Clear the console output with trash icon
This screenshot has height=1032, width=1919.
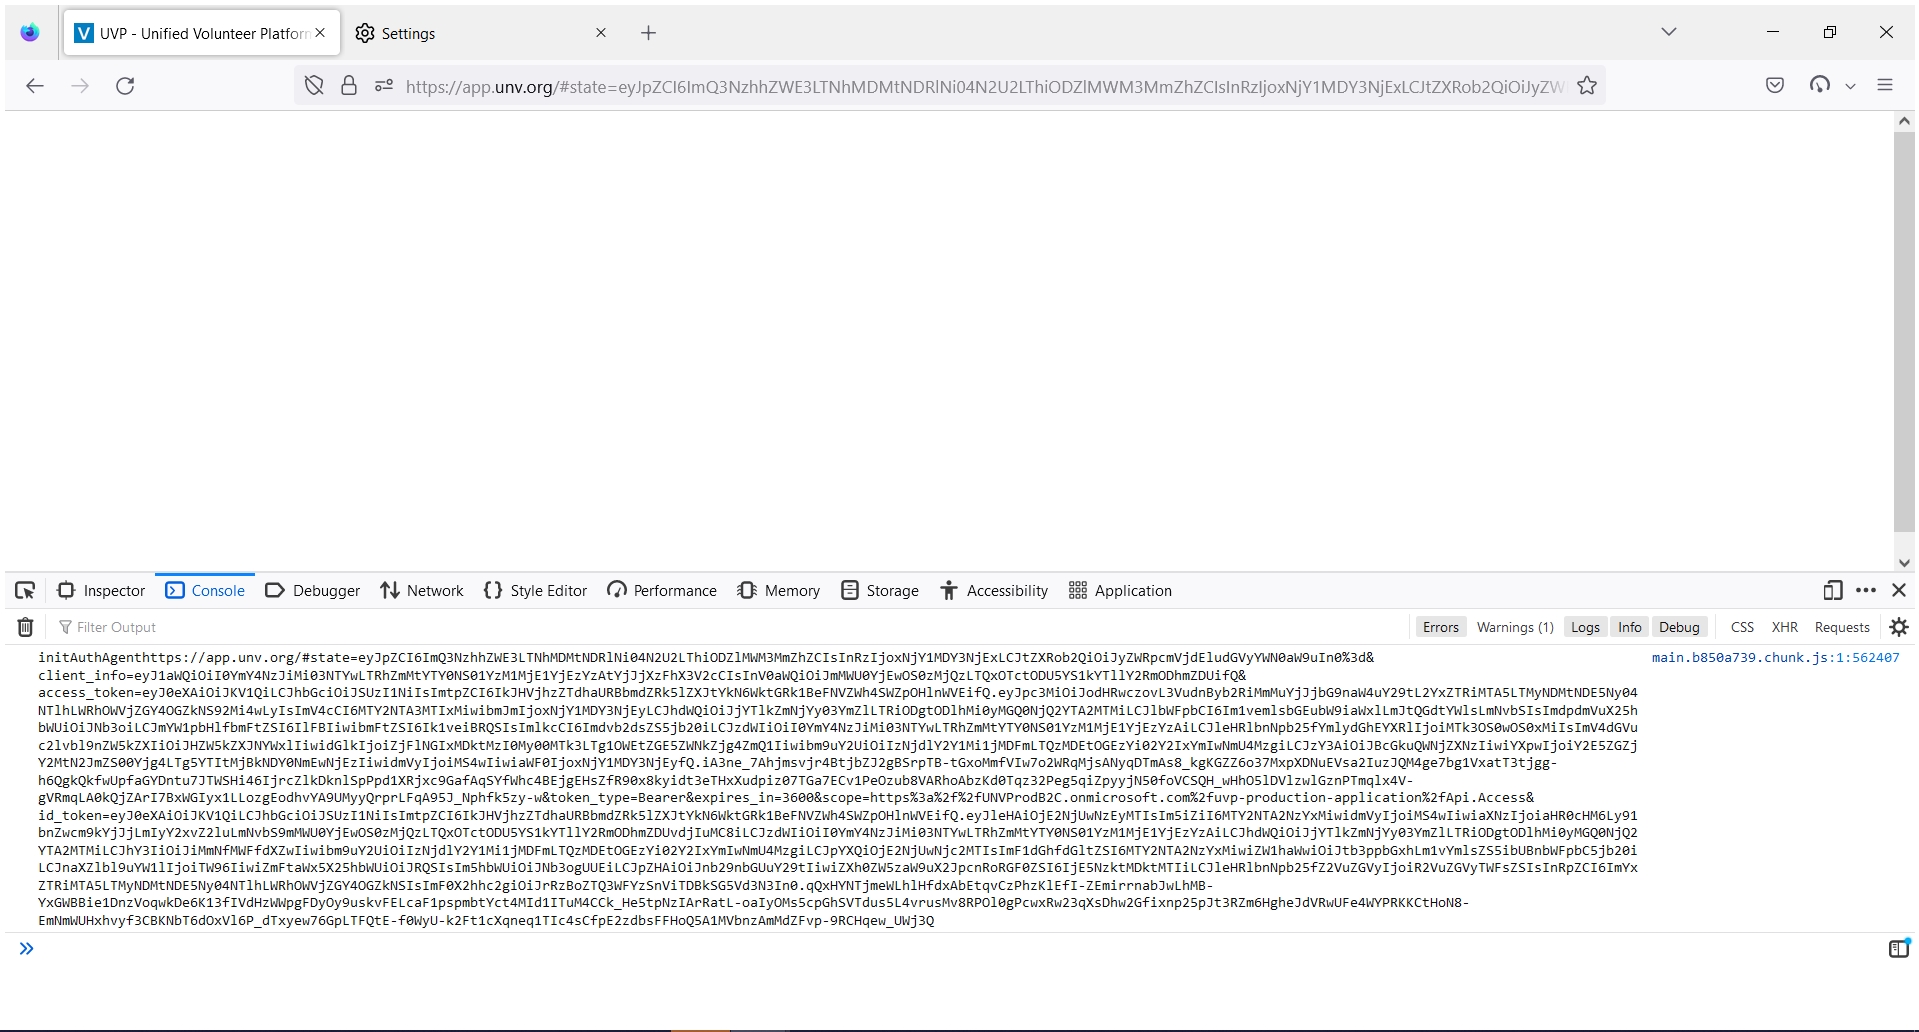24,627
